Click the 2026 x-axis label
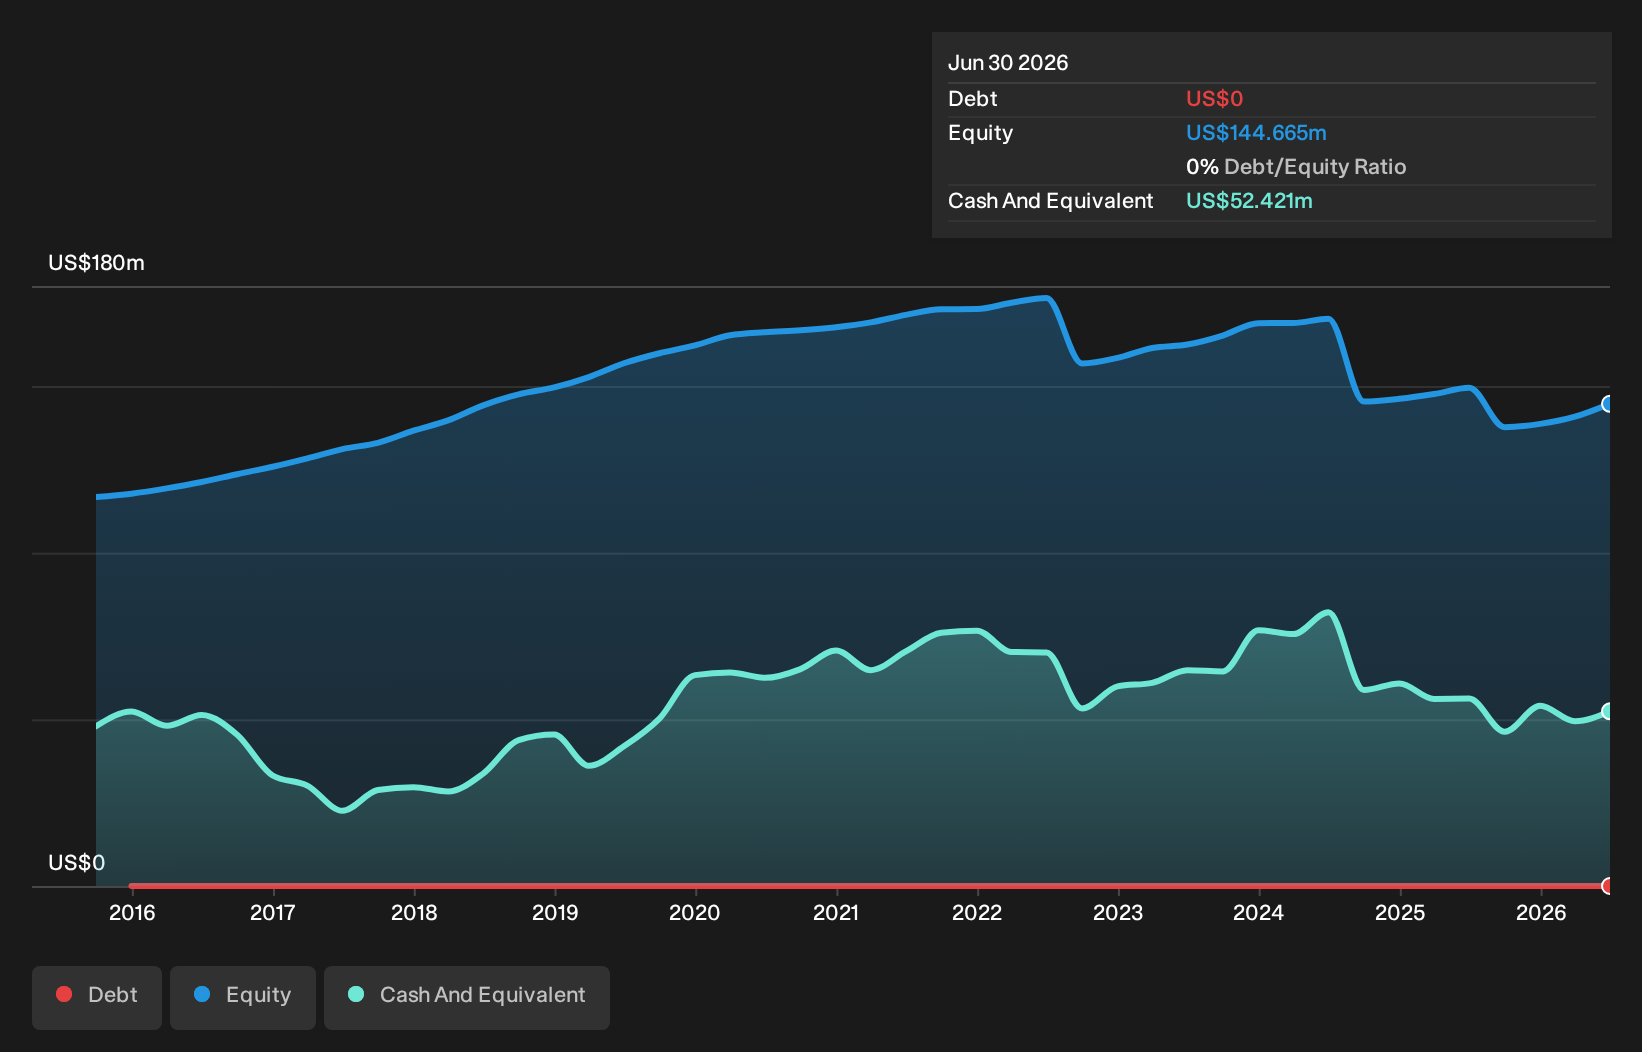Screen dimensions: 1642x1052 tap(1541, 913)
